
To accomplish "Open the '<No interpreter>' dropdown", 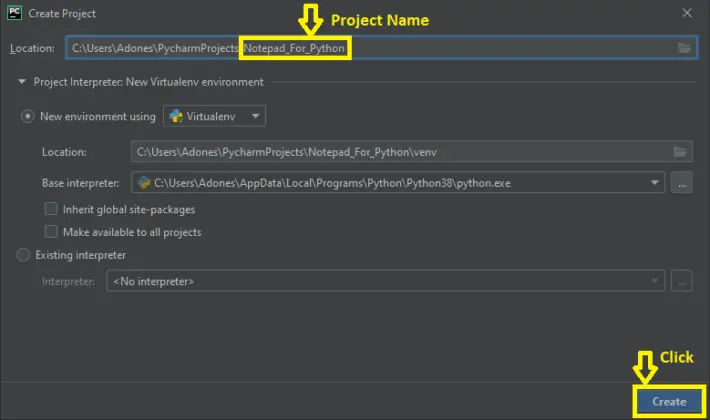I will [385, 282].
